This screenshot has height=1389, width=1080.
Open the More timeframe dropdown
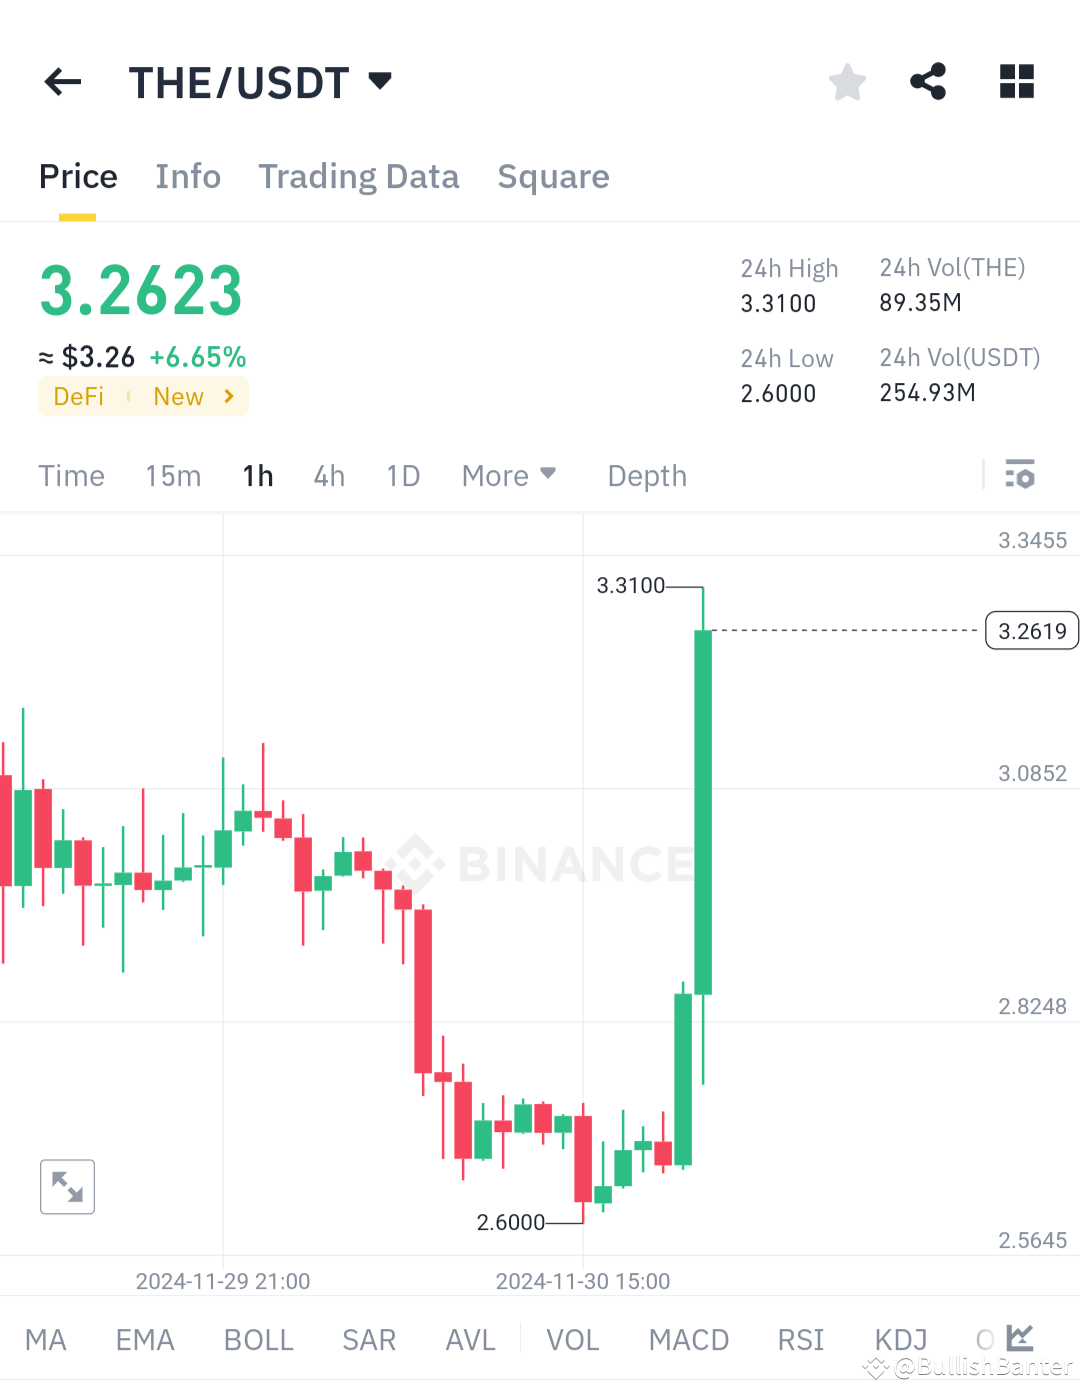508,475
